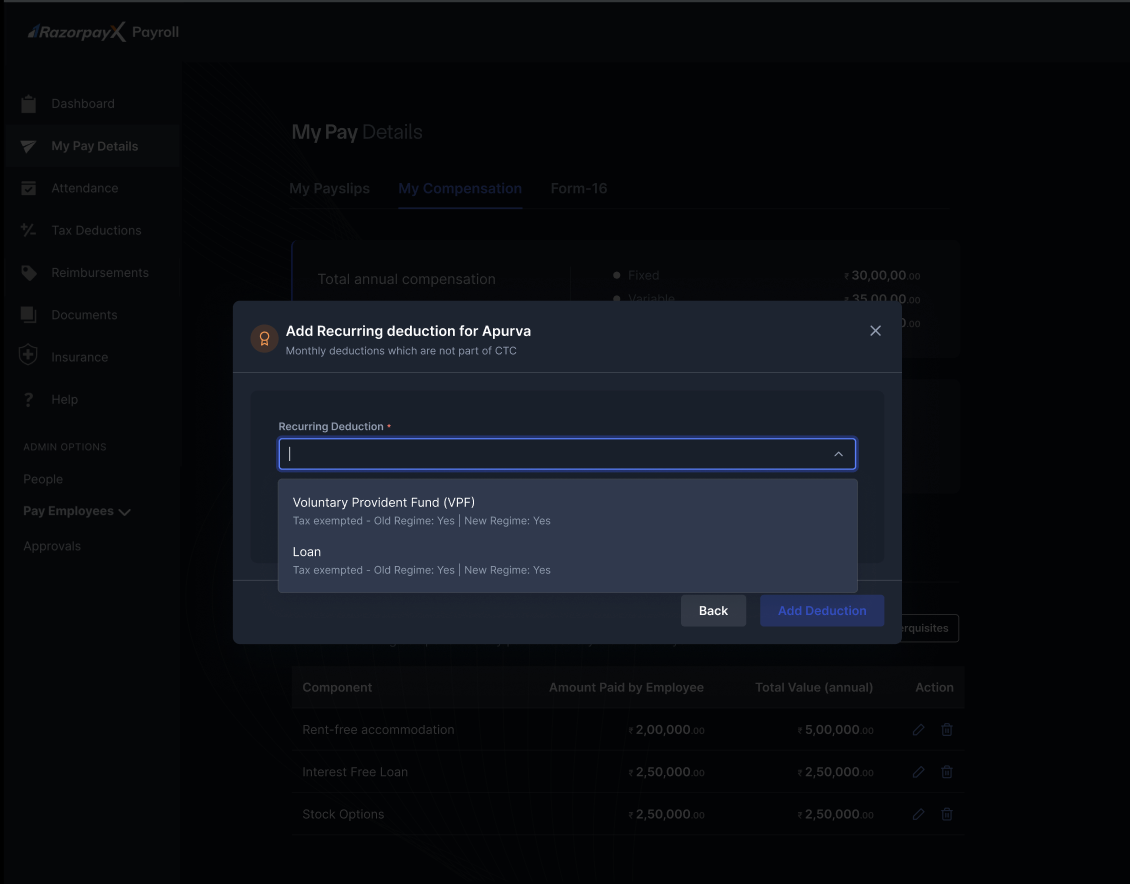Image resolution: width=1130 pixels, height=884 pixels.
Task: Click the Add Deduction button
Action: [822, 611]
